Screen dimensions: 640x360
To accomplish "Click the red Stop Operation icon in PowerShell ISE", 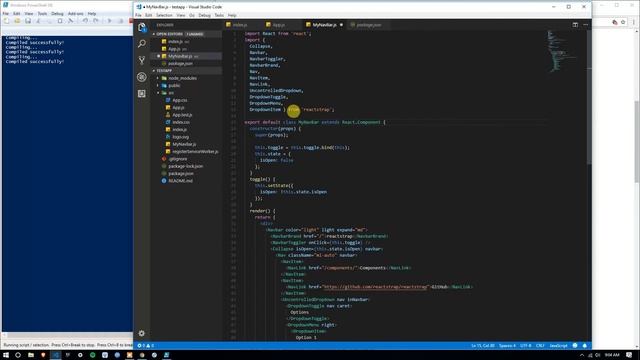I will coord(131,21).
